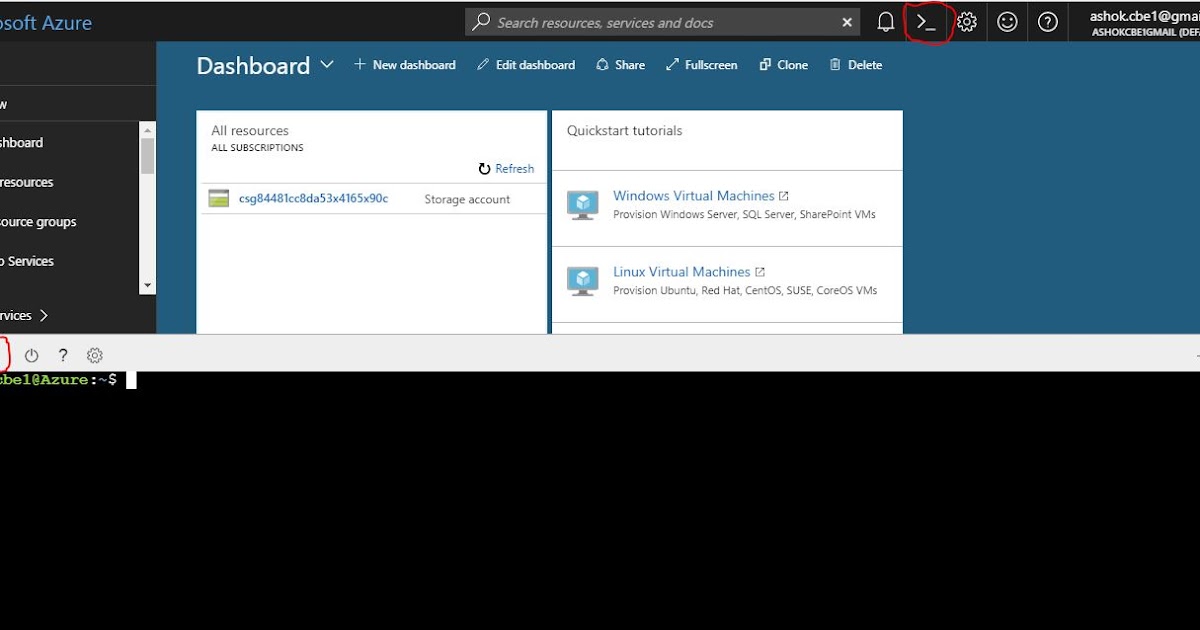Open the Linux Virtual Machines tutorial
1200x630 pixels.
click(681, 271)
